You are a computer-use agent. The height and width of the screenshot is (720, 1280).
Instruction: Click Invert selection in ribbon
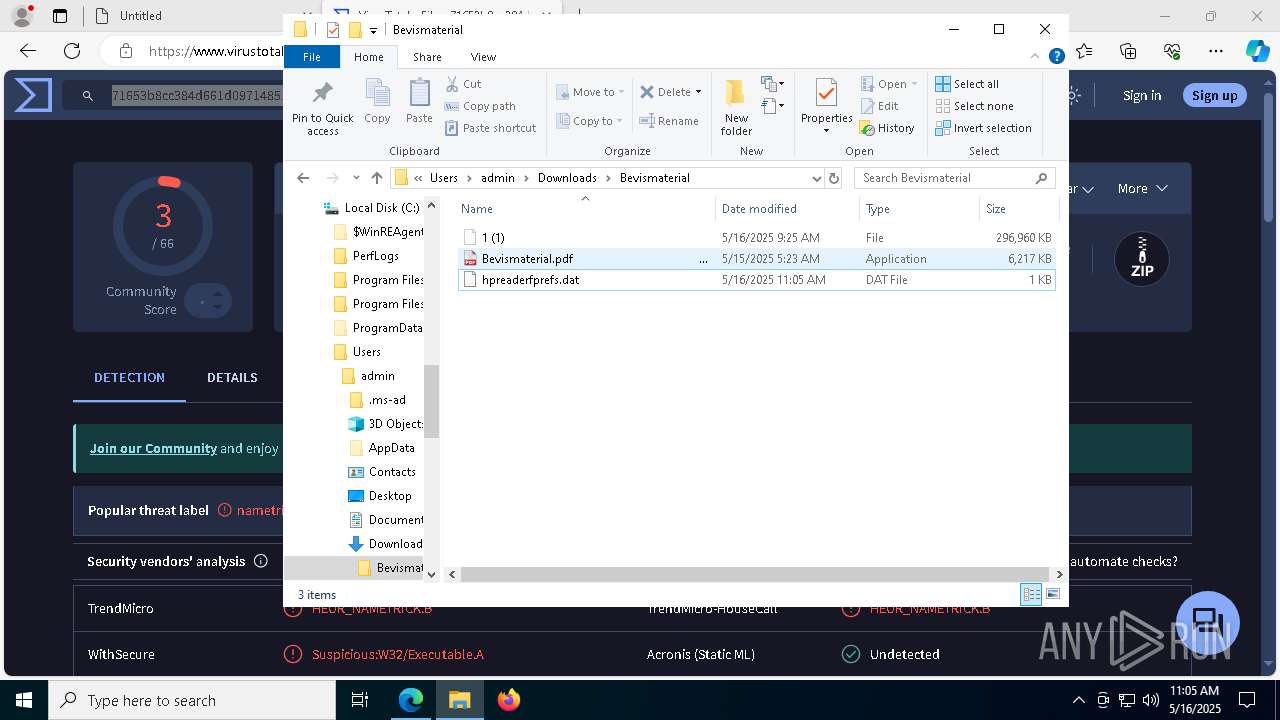[983, 128]
